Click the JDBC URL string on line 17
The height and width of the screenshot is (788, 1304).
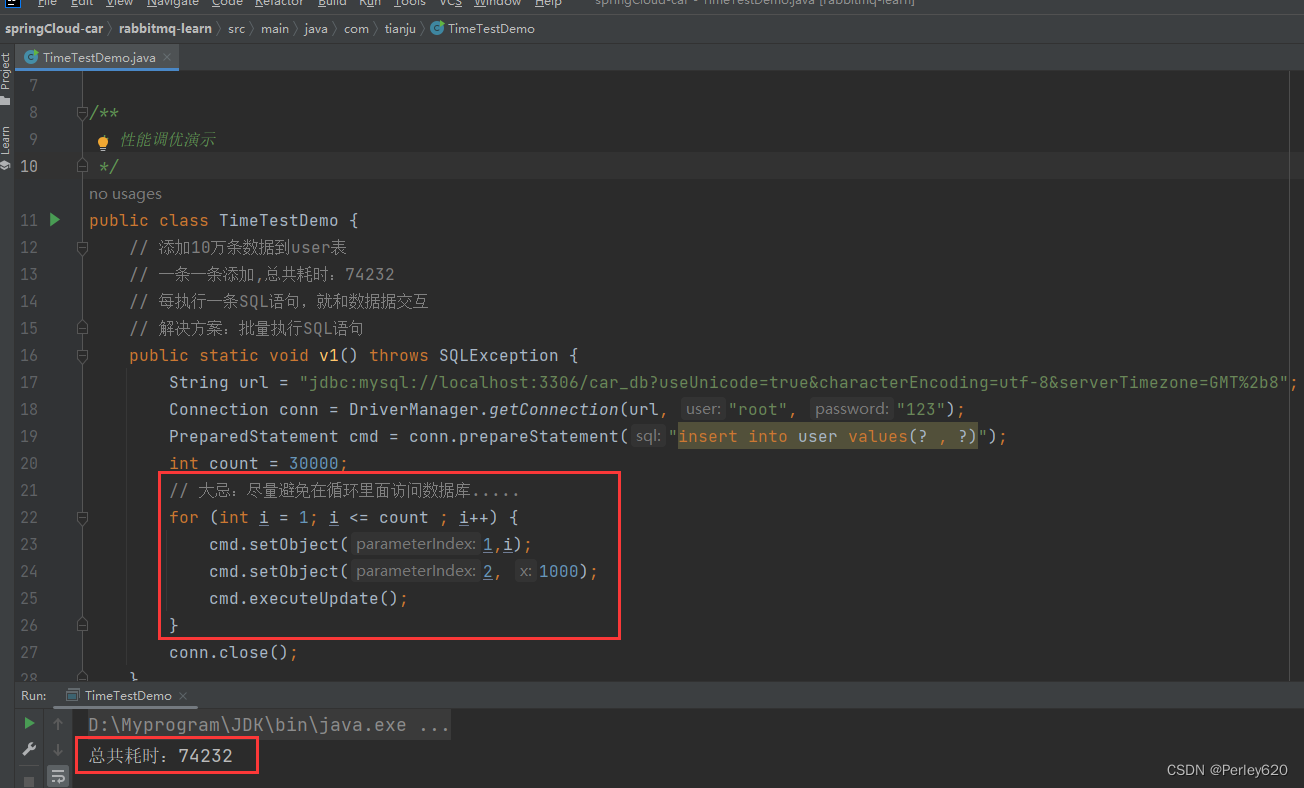point(793,382)
